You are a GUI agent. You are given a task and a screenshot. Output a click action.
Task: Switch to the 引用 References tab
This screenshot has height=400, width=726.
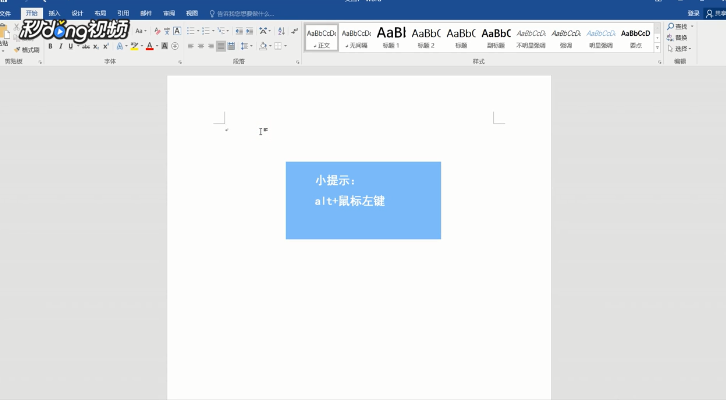click(123, 13)
